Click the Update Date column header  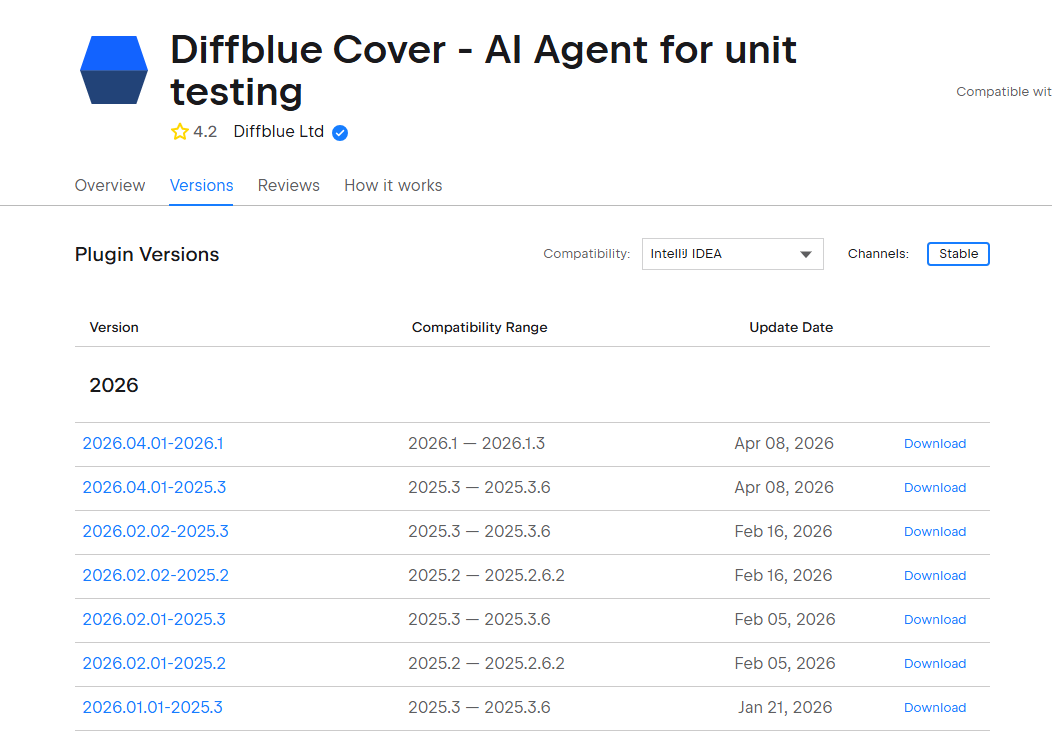pyautogui.click(x=791, y=327)
